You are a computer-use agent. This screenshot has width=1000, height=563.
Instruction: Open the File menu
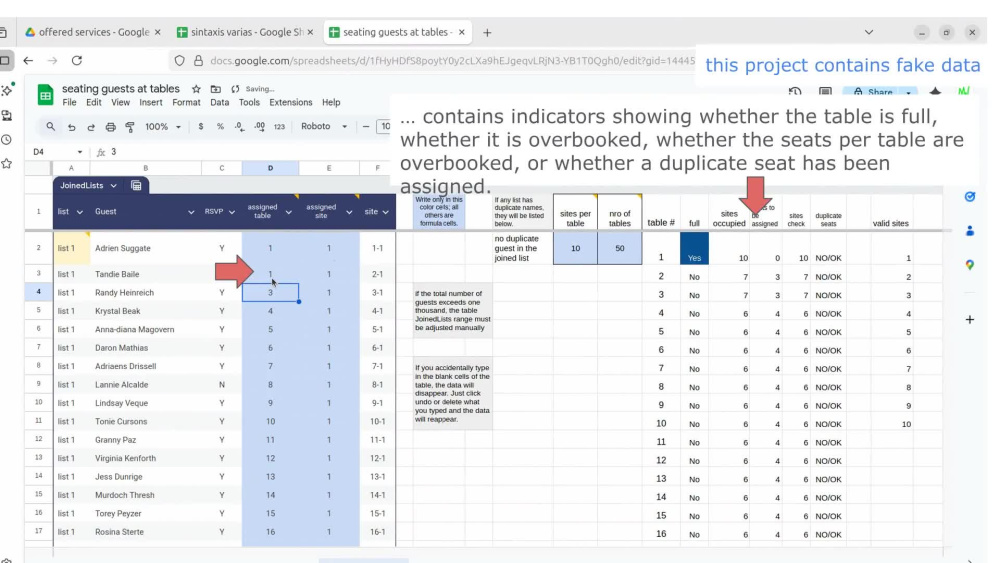pos(69,102)
